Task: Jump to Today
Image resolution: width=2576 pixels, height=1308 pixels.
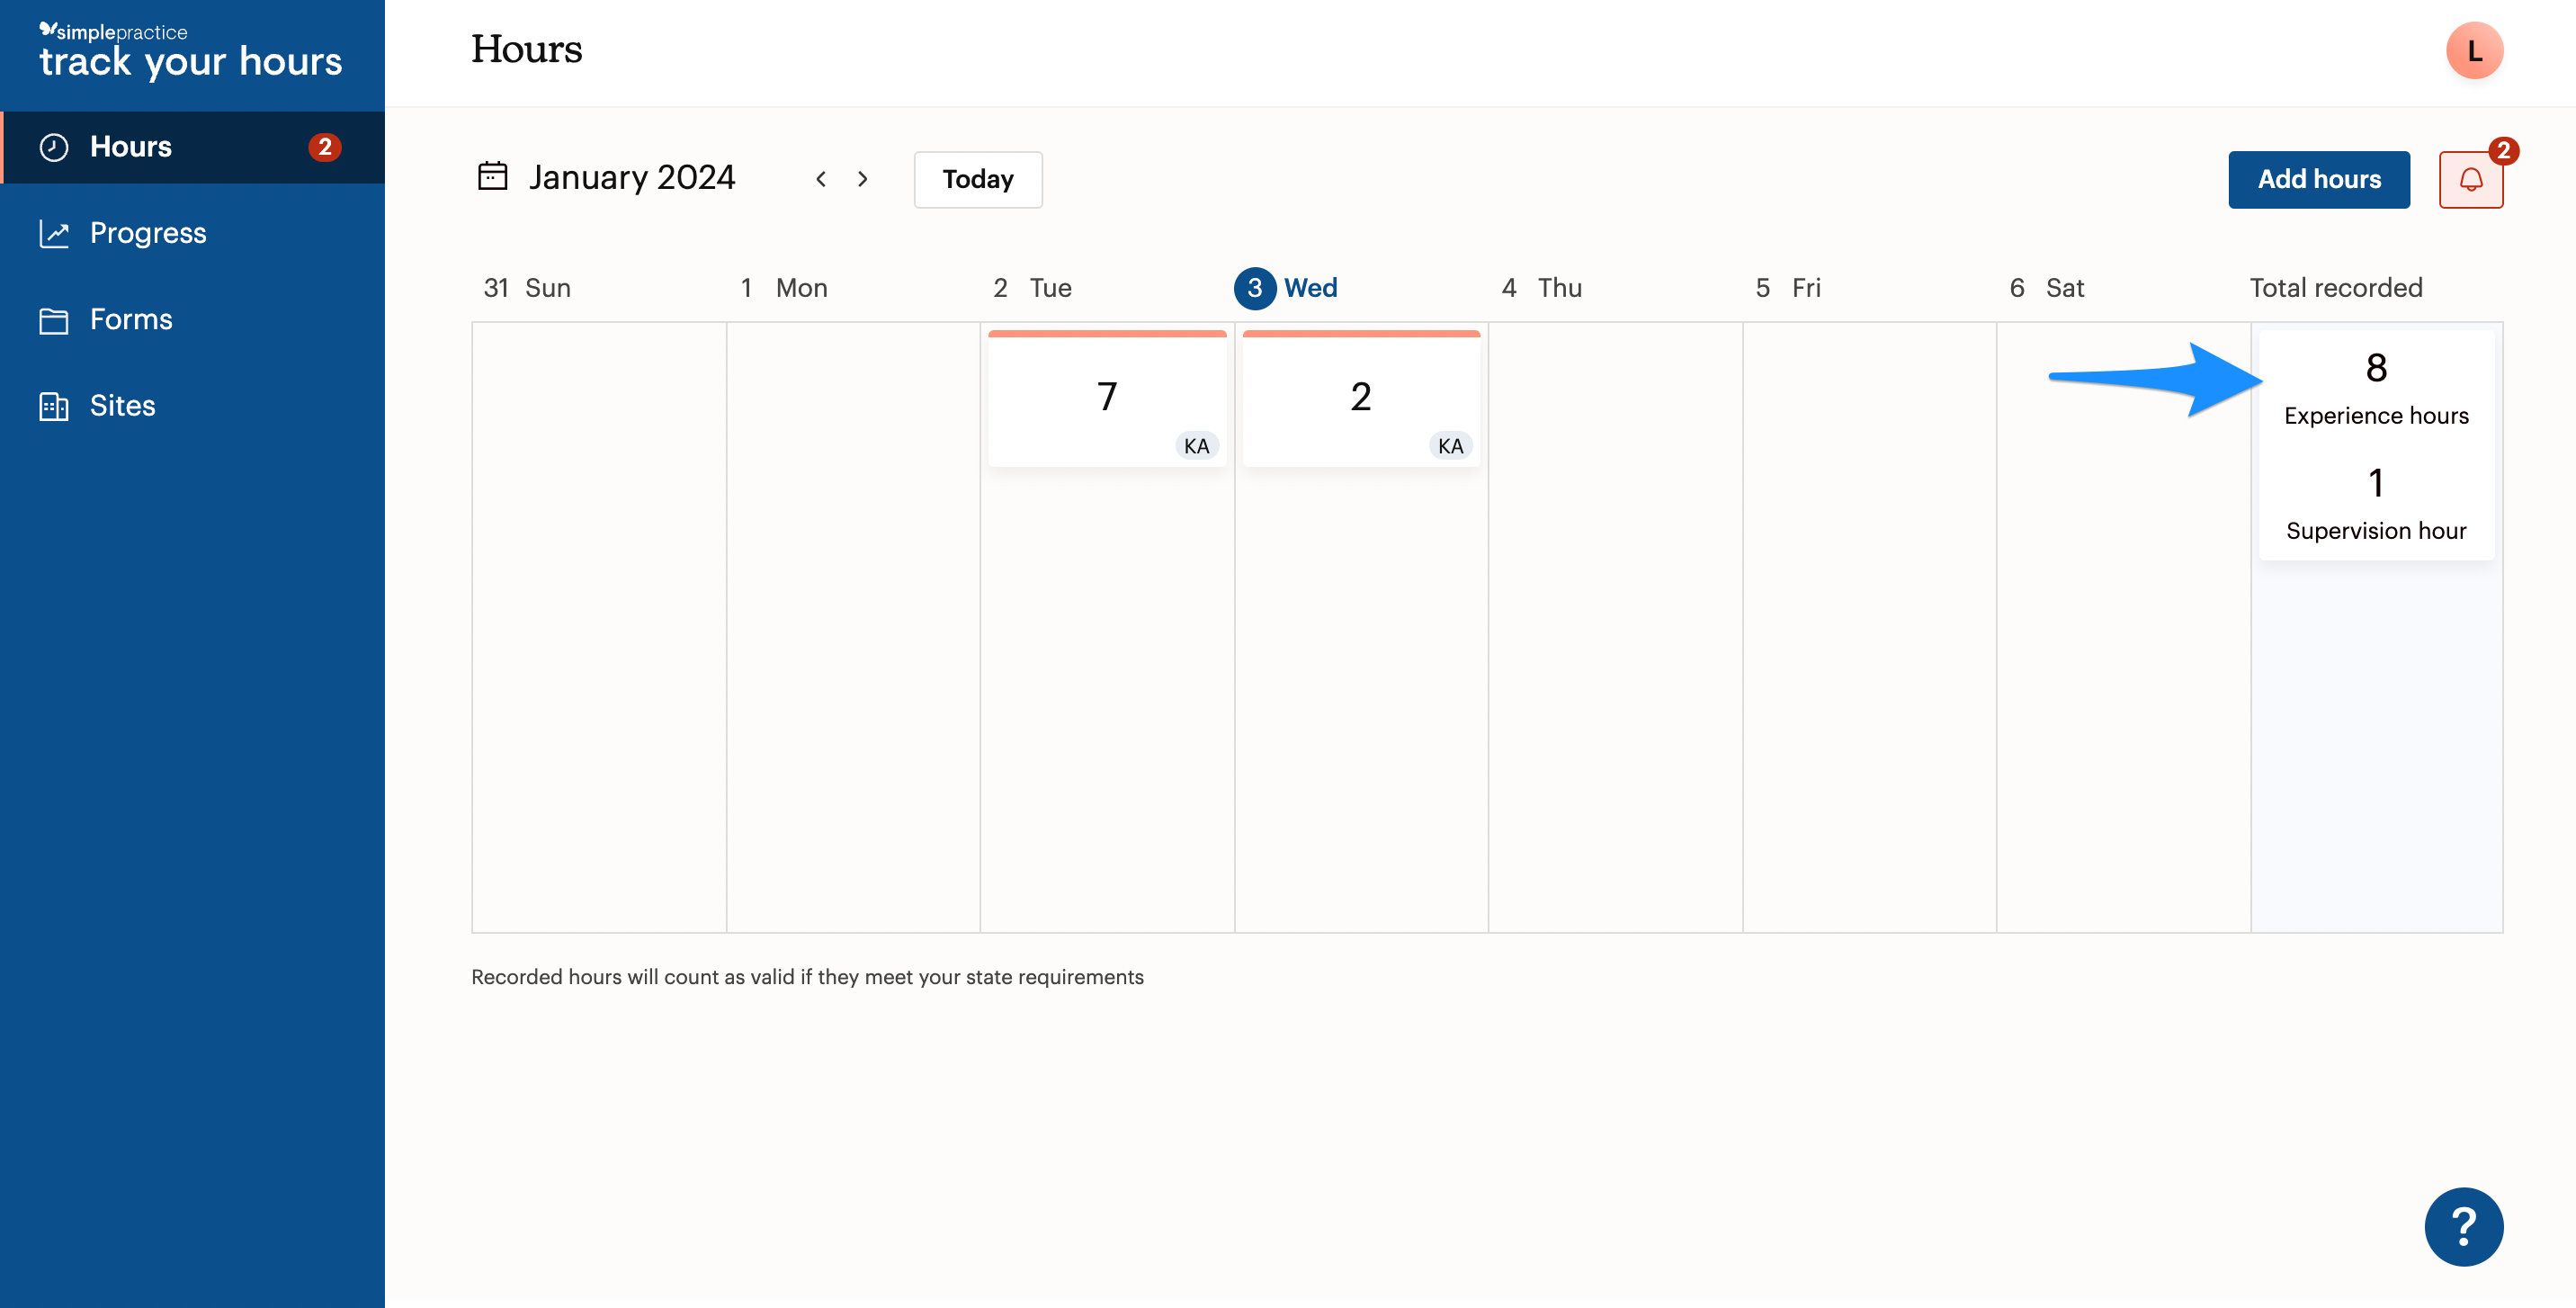Action: pyautogui.click(x=977, y=179)
